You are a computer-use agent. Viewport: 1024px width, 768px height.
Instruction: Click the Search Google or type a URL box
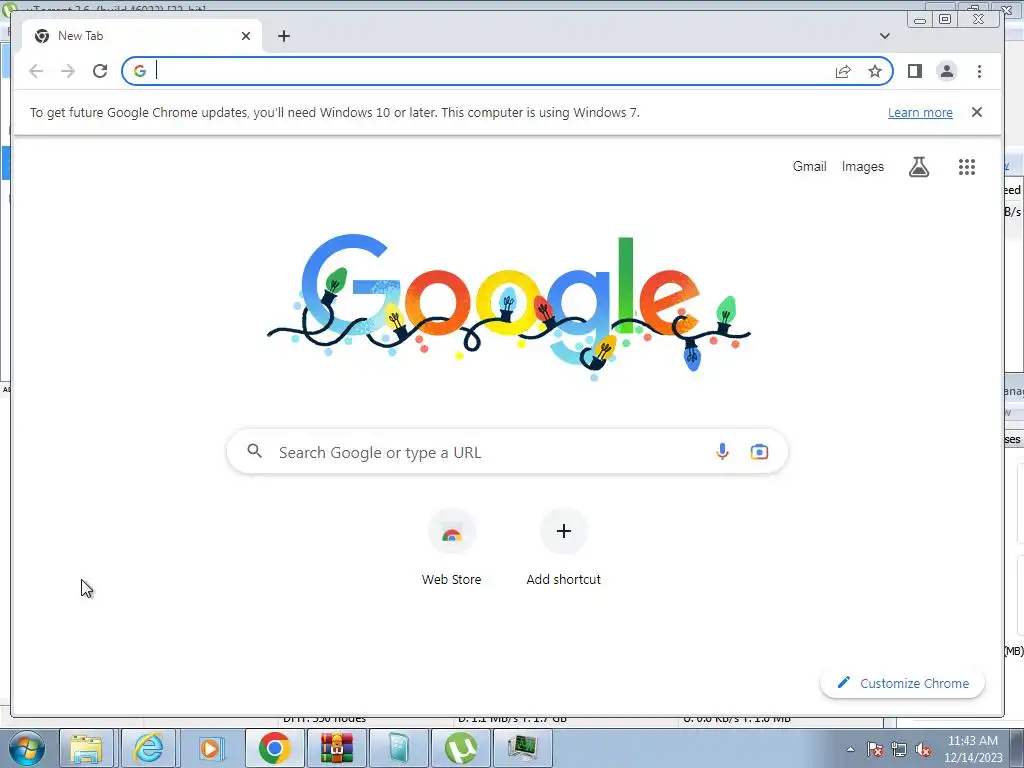pos(507,452)
